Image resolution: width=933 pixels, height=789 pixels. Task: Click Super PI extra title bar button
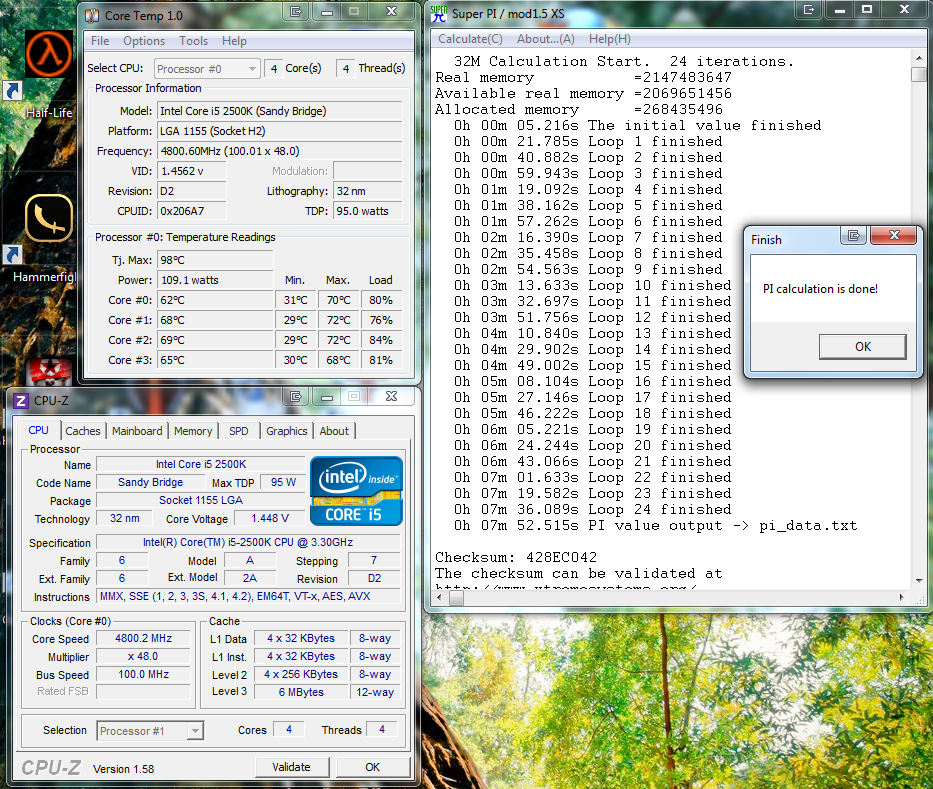point(809,10)
